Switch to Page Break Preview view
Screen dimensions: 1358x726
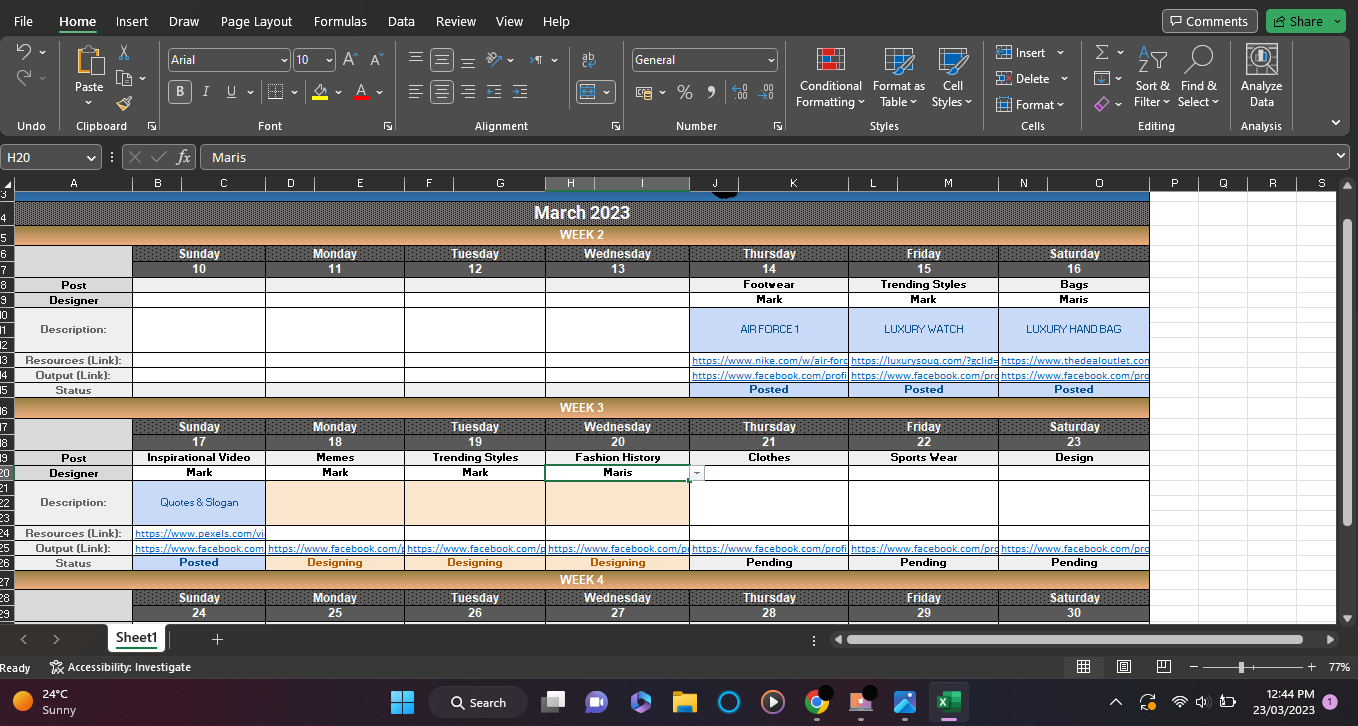pyautogui.click(x=1163, y=667)
